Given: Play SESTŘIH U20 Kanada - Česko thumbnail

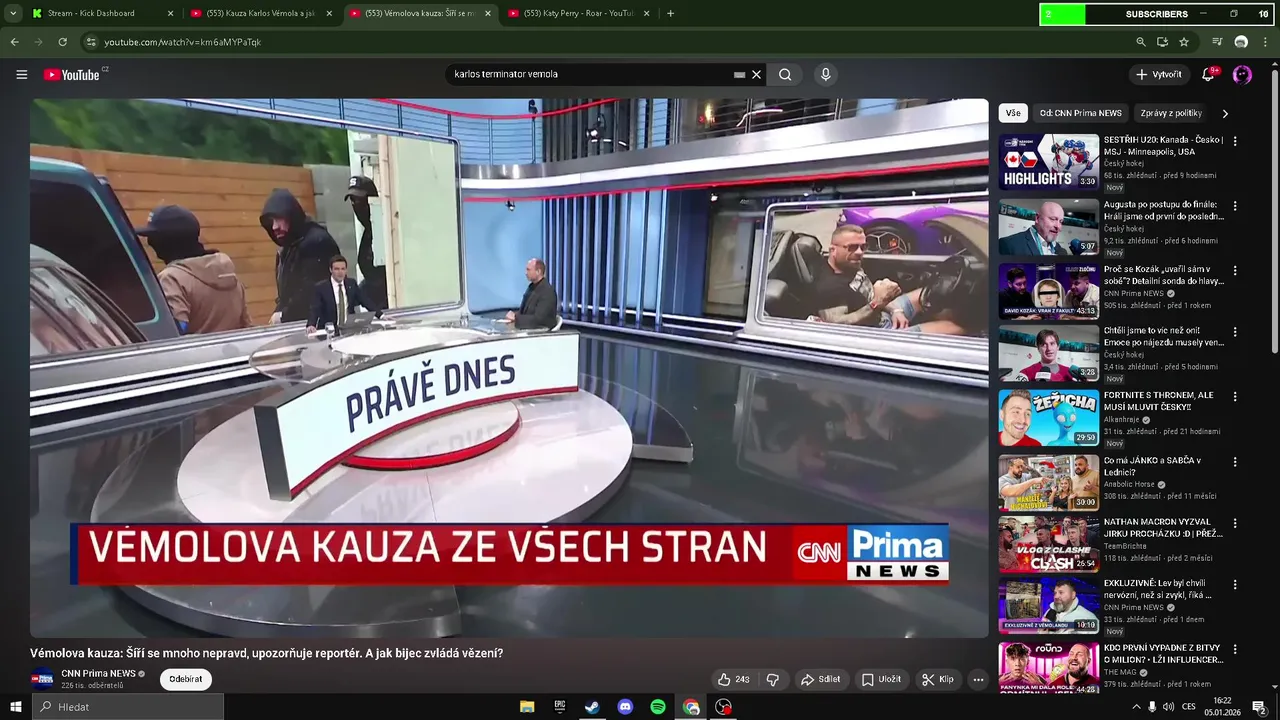Looking at the screenshot, I should coord(1048,161).
